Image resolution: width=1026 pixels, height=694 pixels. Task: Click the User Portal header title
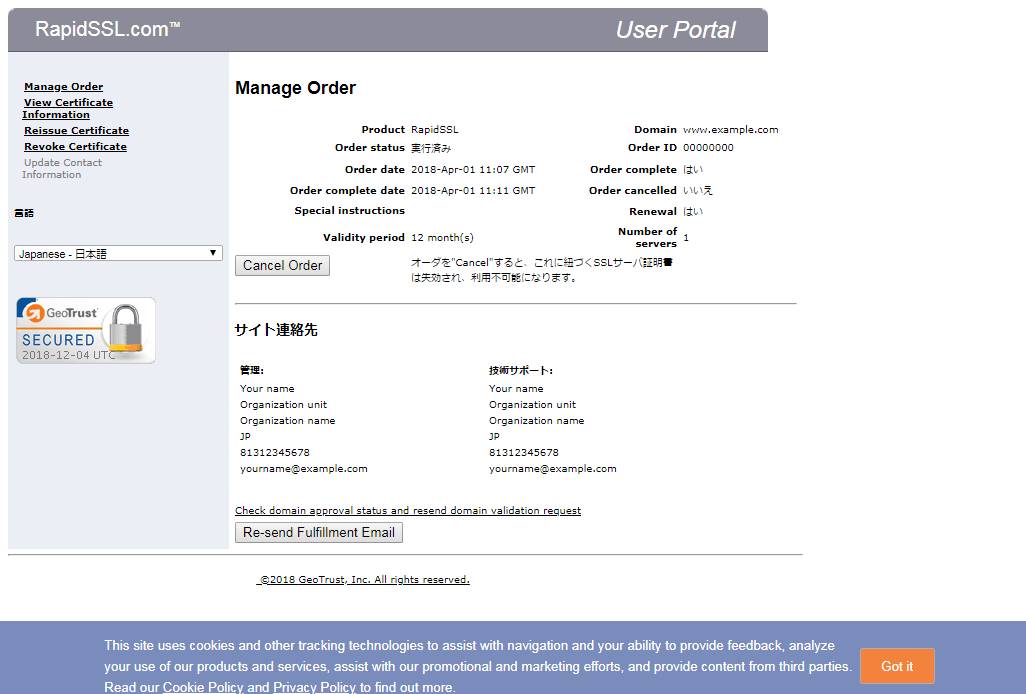coord(675,30)
